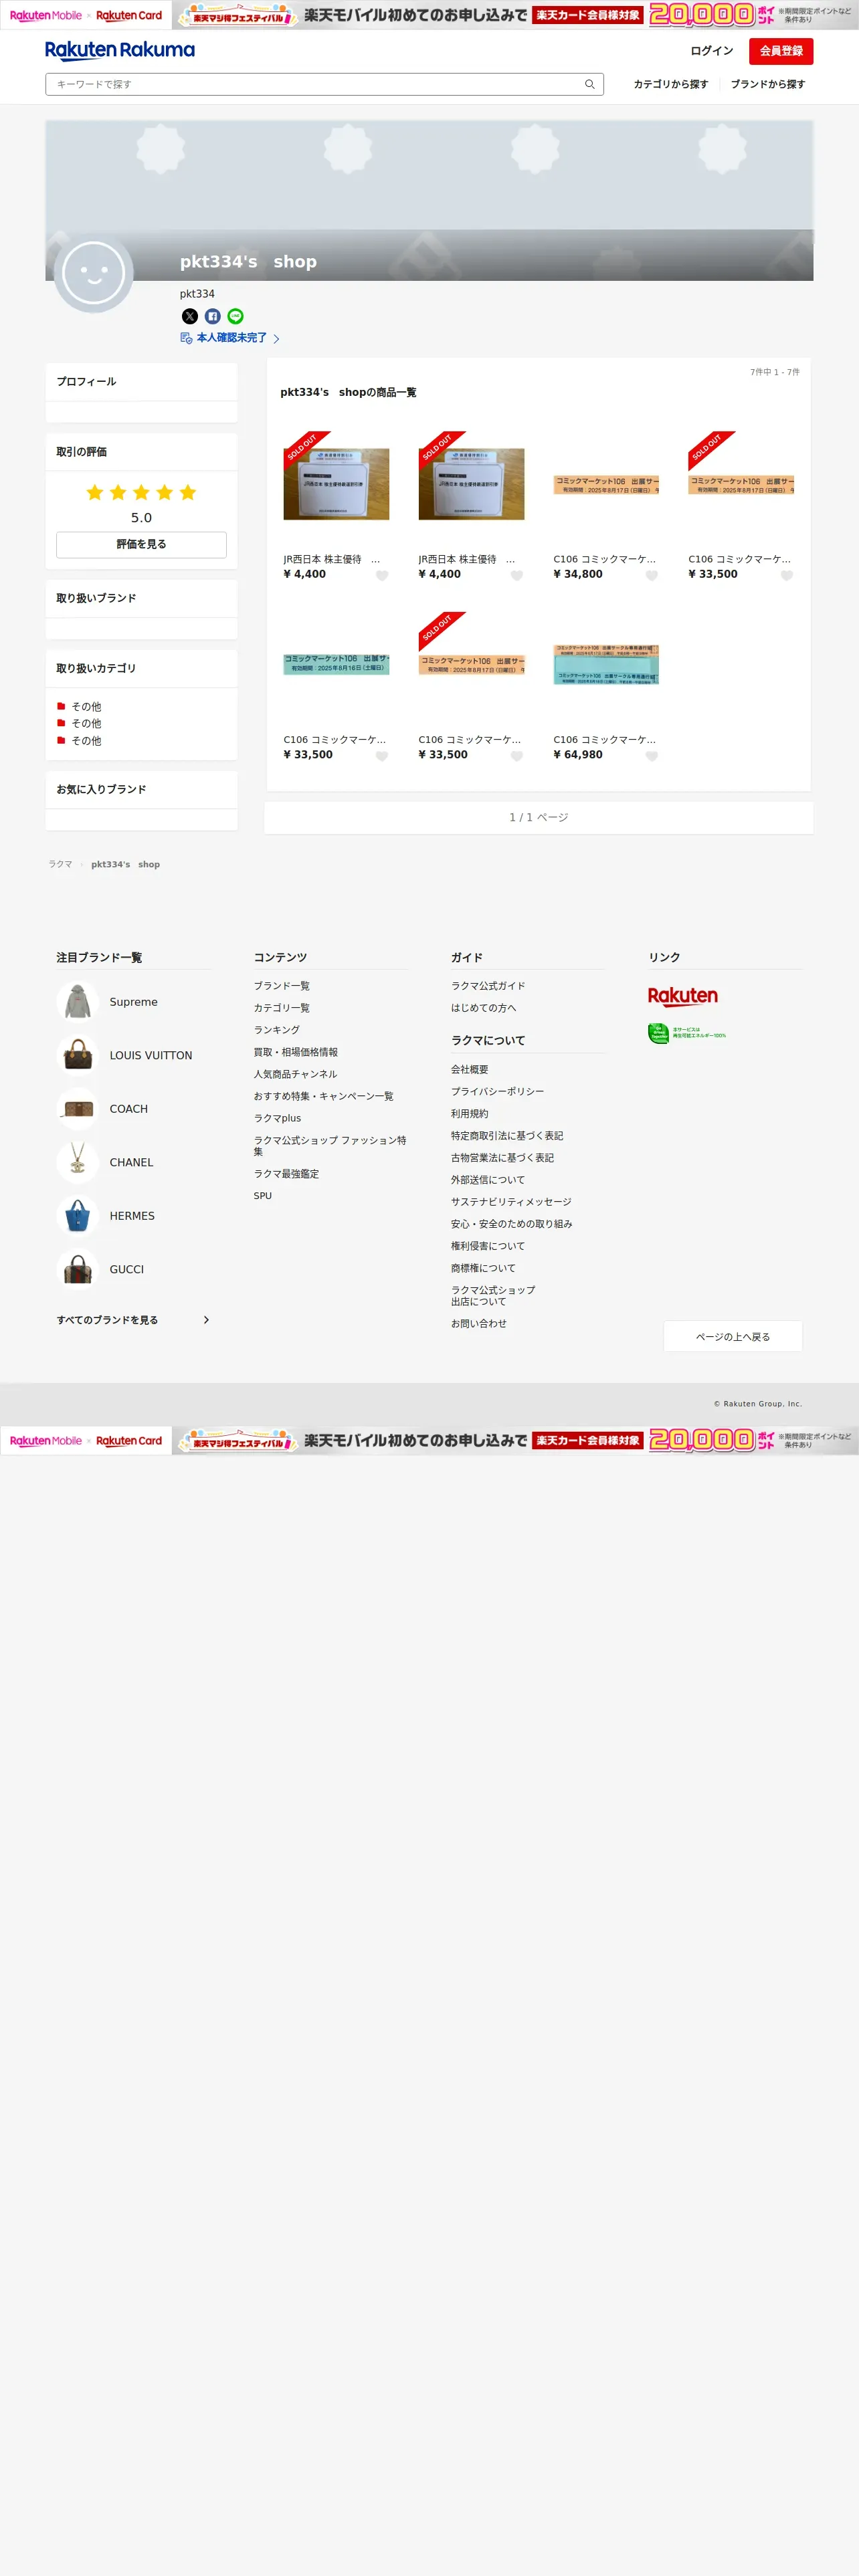Open 権利侵害について link
This screenshot has height=2576, width=859.
488,1246
